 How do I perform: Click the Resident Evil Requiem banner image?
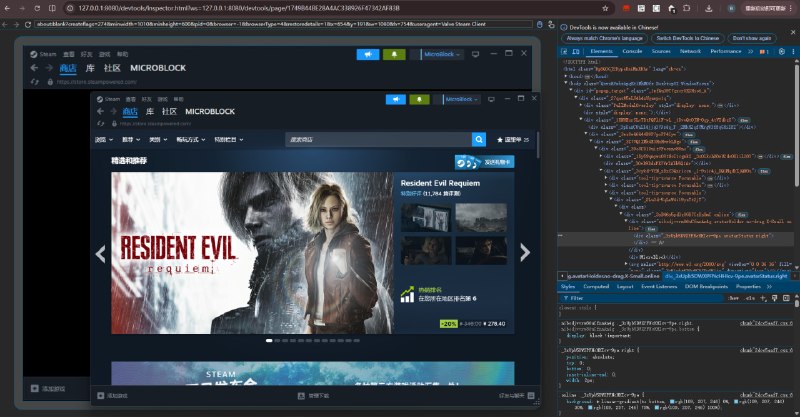coord(252,253)
